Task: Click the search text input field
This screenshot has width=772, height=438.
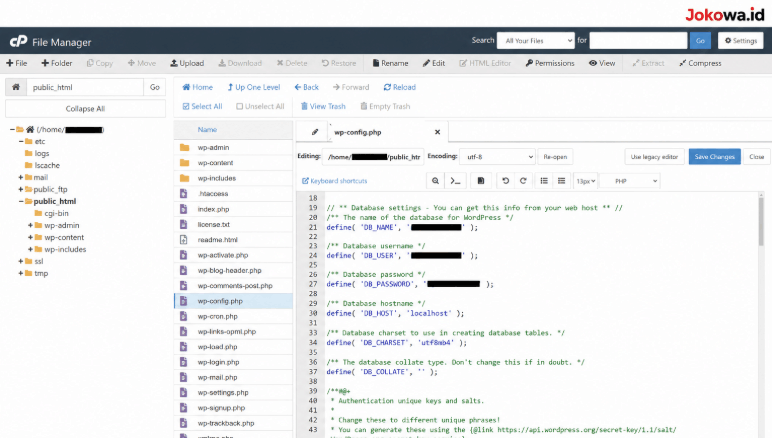Action: pyautogui.click(x=639, y=41)
